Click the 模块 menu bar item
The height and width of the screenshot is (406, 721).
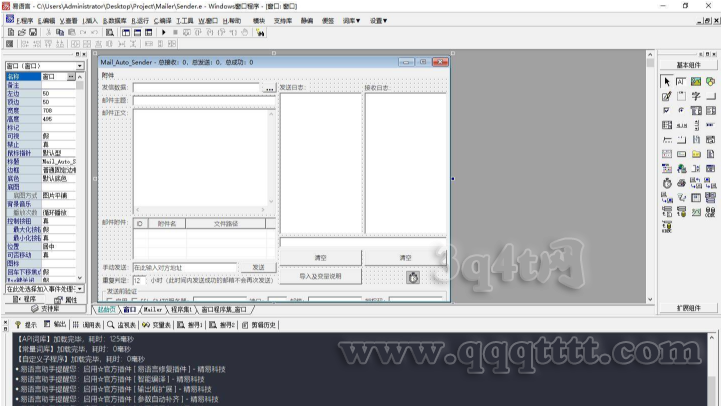pos(259,21)
